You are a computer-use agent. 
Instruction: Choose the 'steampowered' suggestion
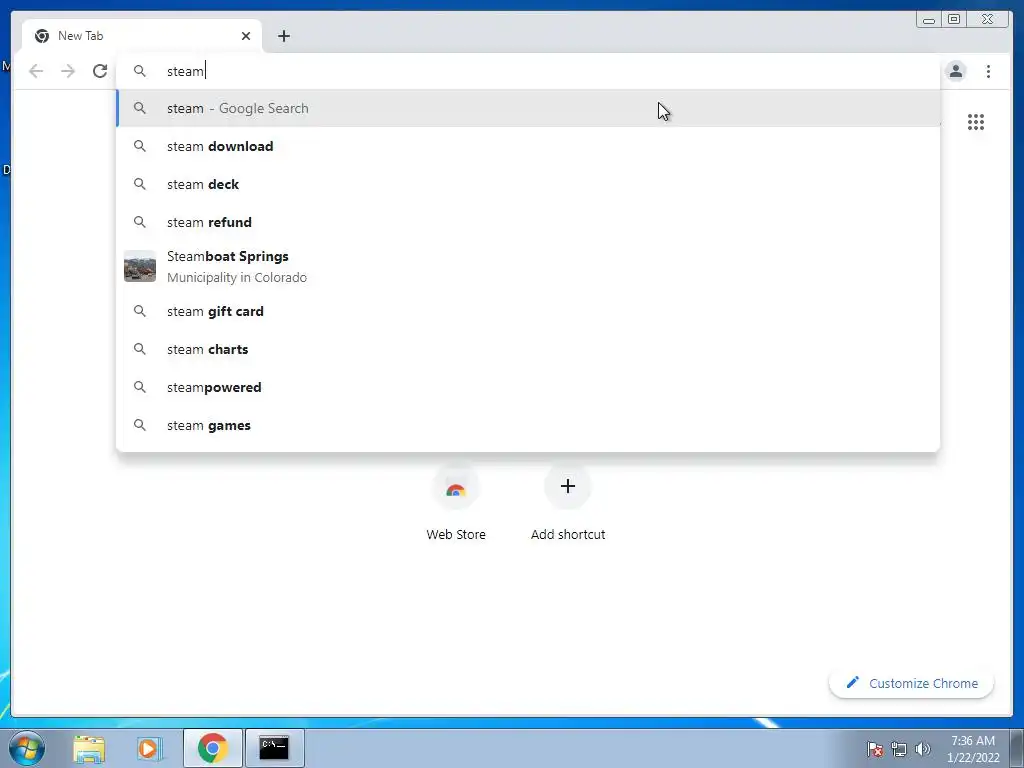[528, 387]
